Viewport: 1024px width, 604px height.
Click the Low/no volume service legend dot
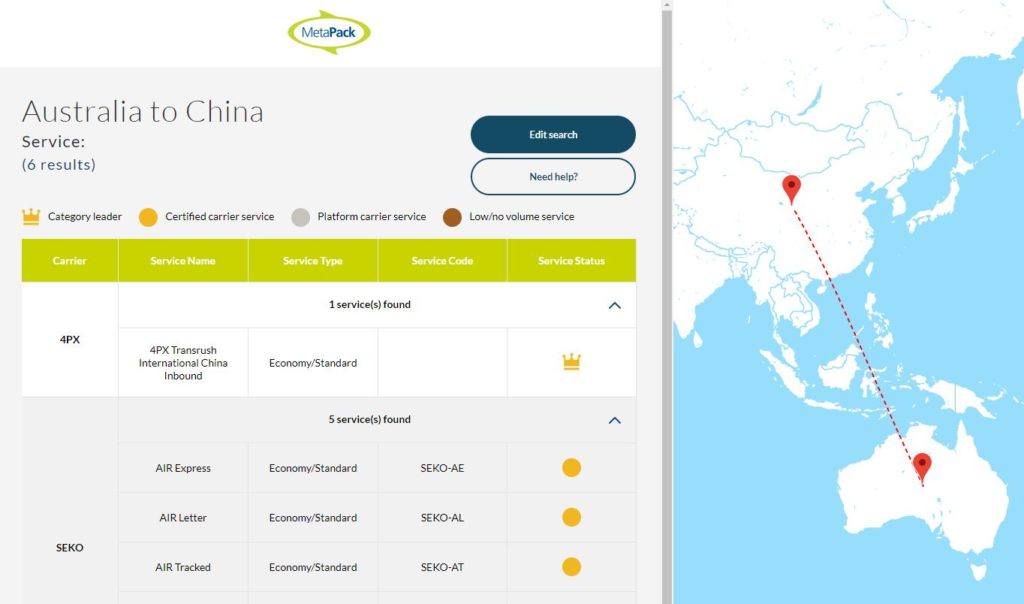click(x=452, y=217)
